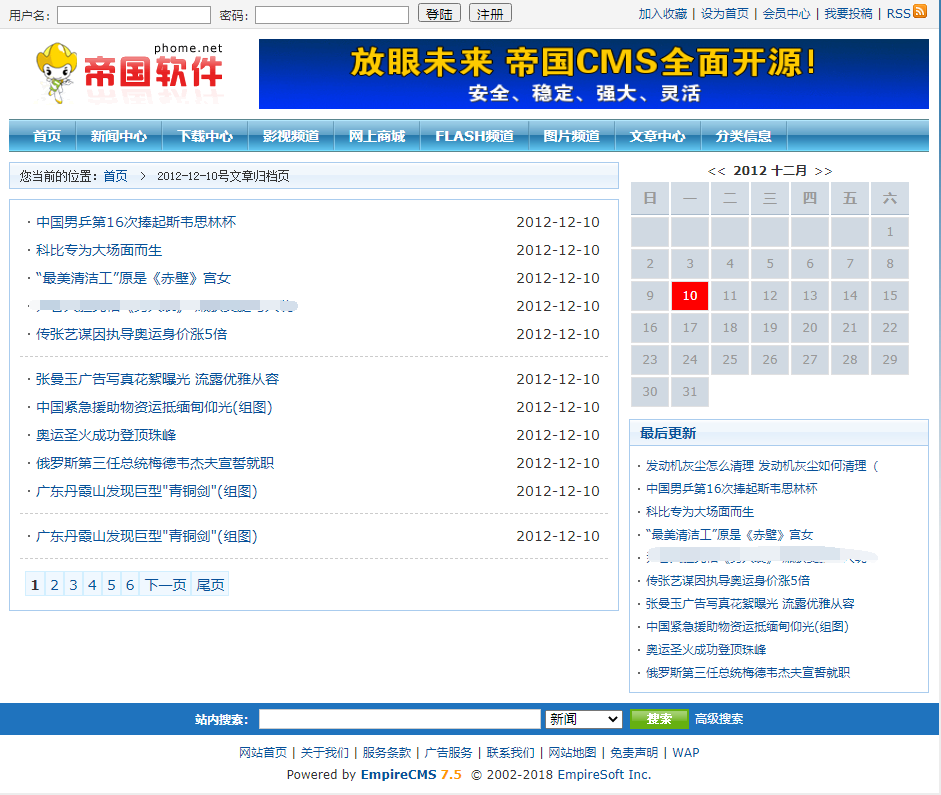Click the register button

pos(490,14)
